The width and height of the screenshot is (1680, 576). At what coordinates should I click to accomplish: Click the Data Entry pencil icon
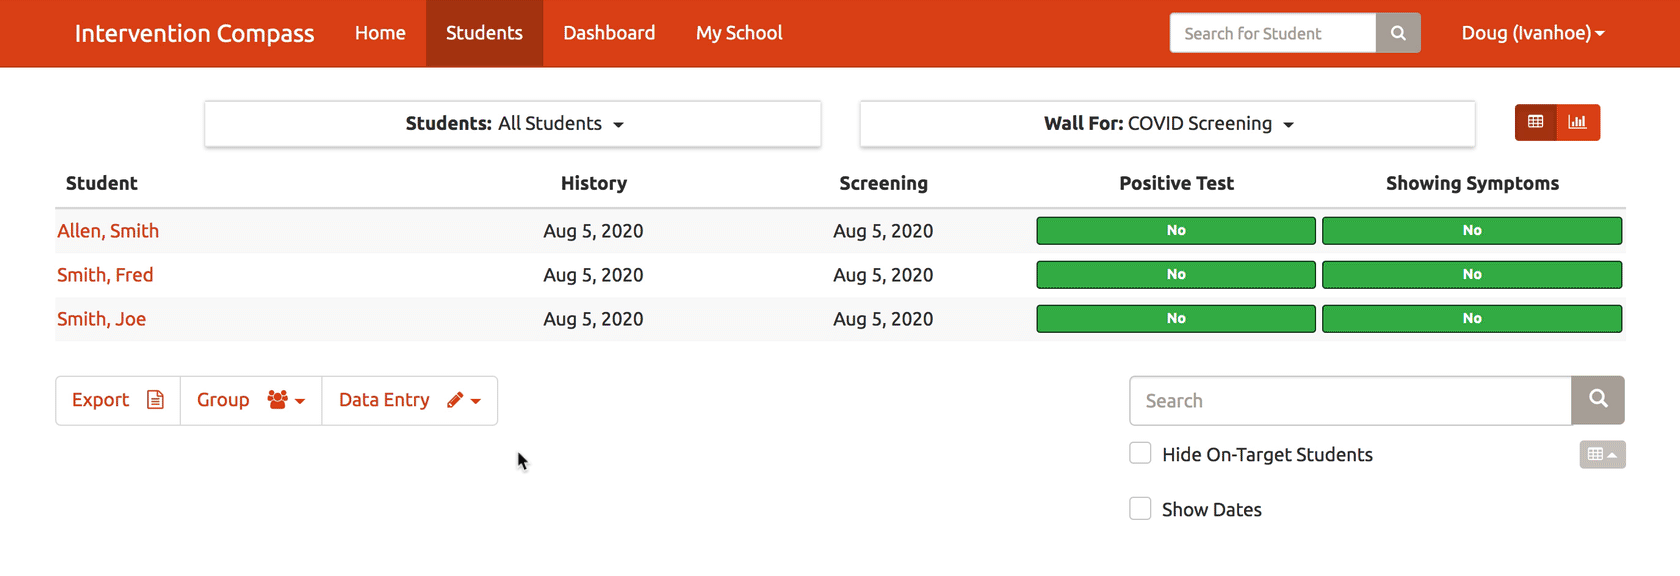point(455,400)
